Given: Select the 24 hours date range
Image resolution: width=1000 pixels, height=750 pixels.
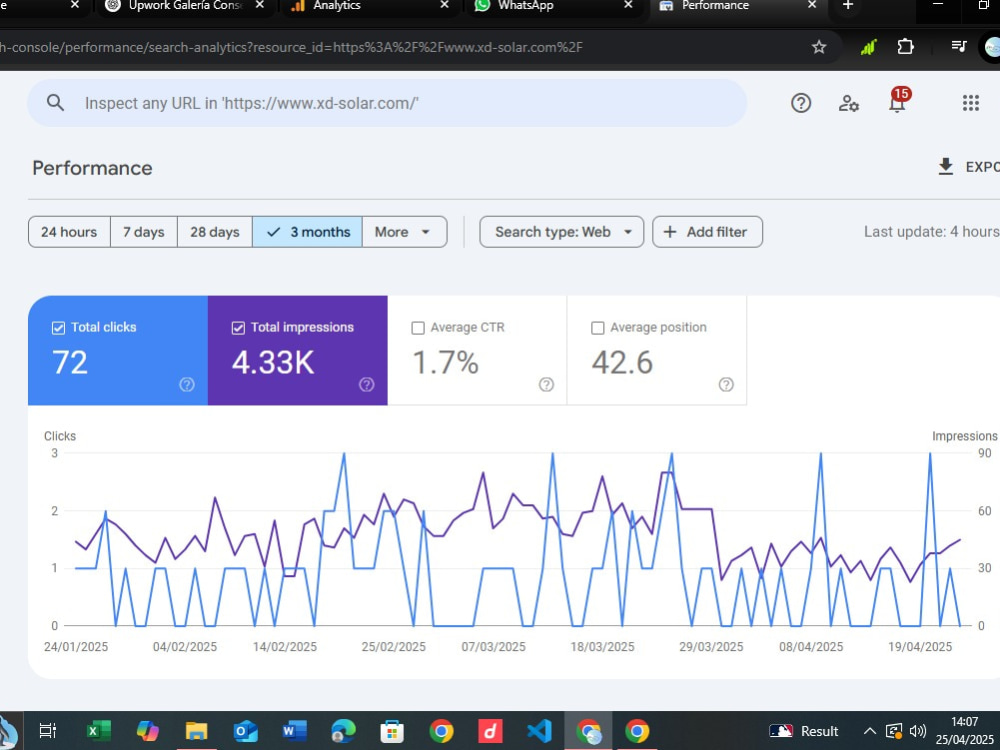Looking at the screenshot, I should (69, 232).
